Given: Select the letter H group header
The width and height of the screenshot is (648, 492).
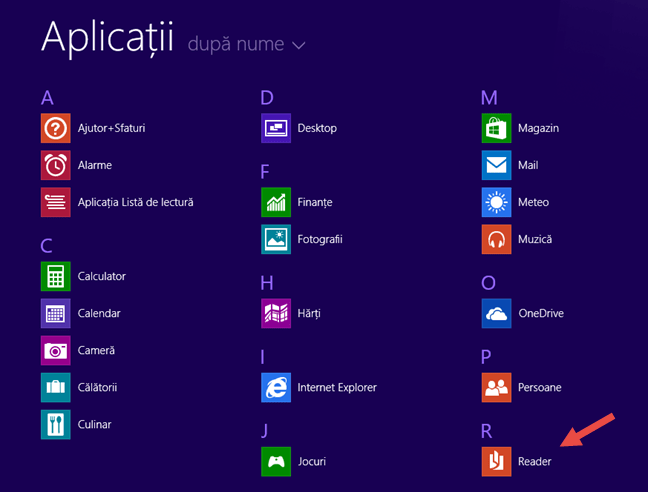Looking at the screenshot, I should click(x=267, y=283).
